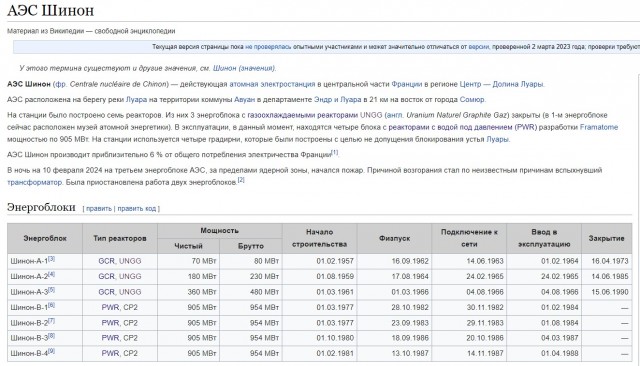Screen dimensions: 640x366
Task: Click the 'Закрытие' column header
Action: [607, 238]
